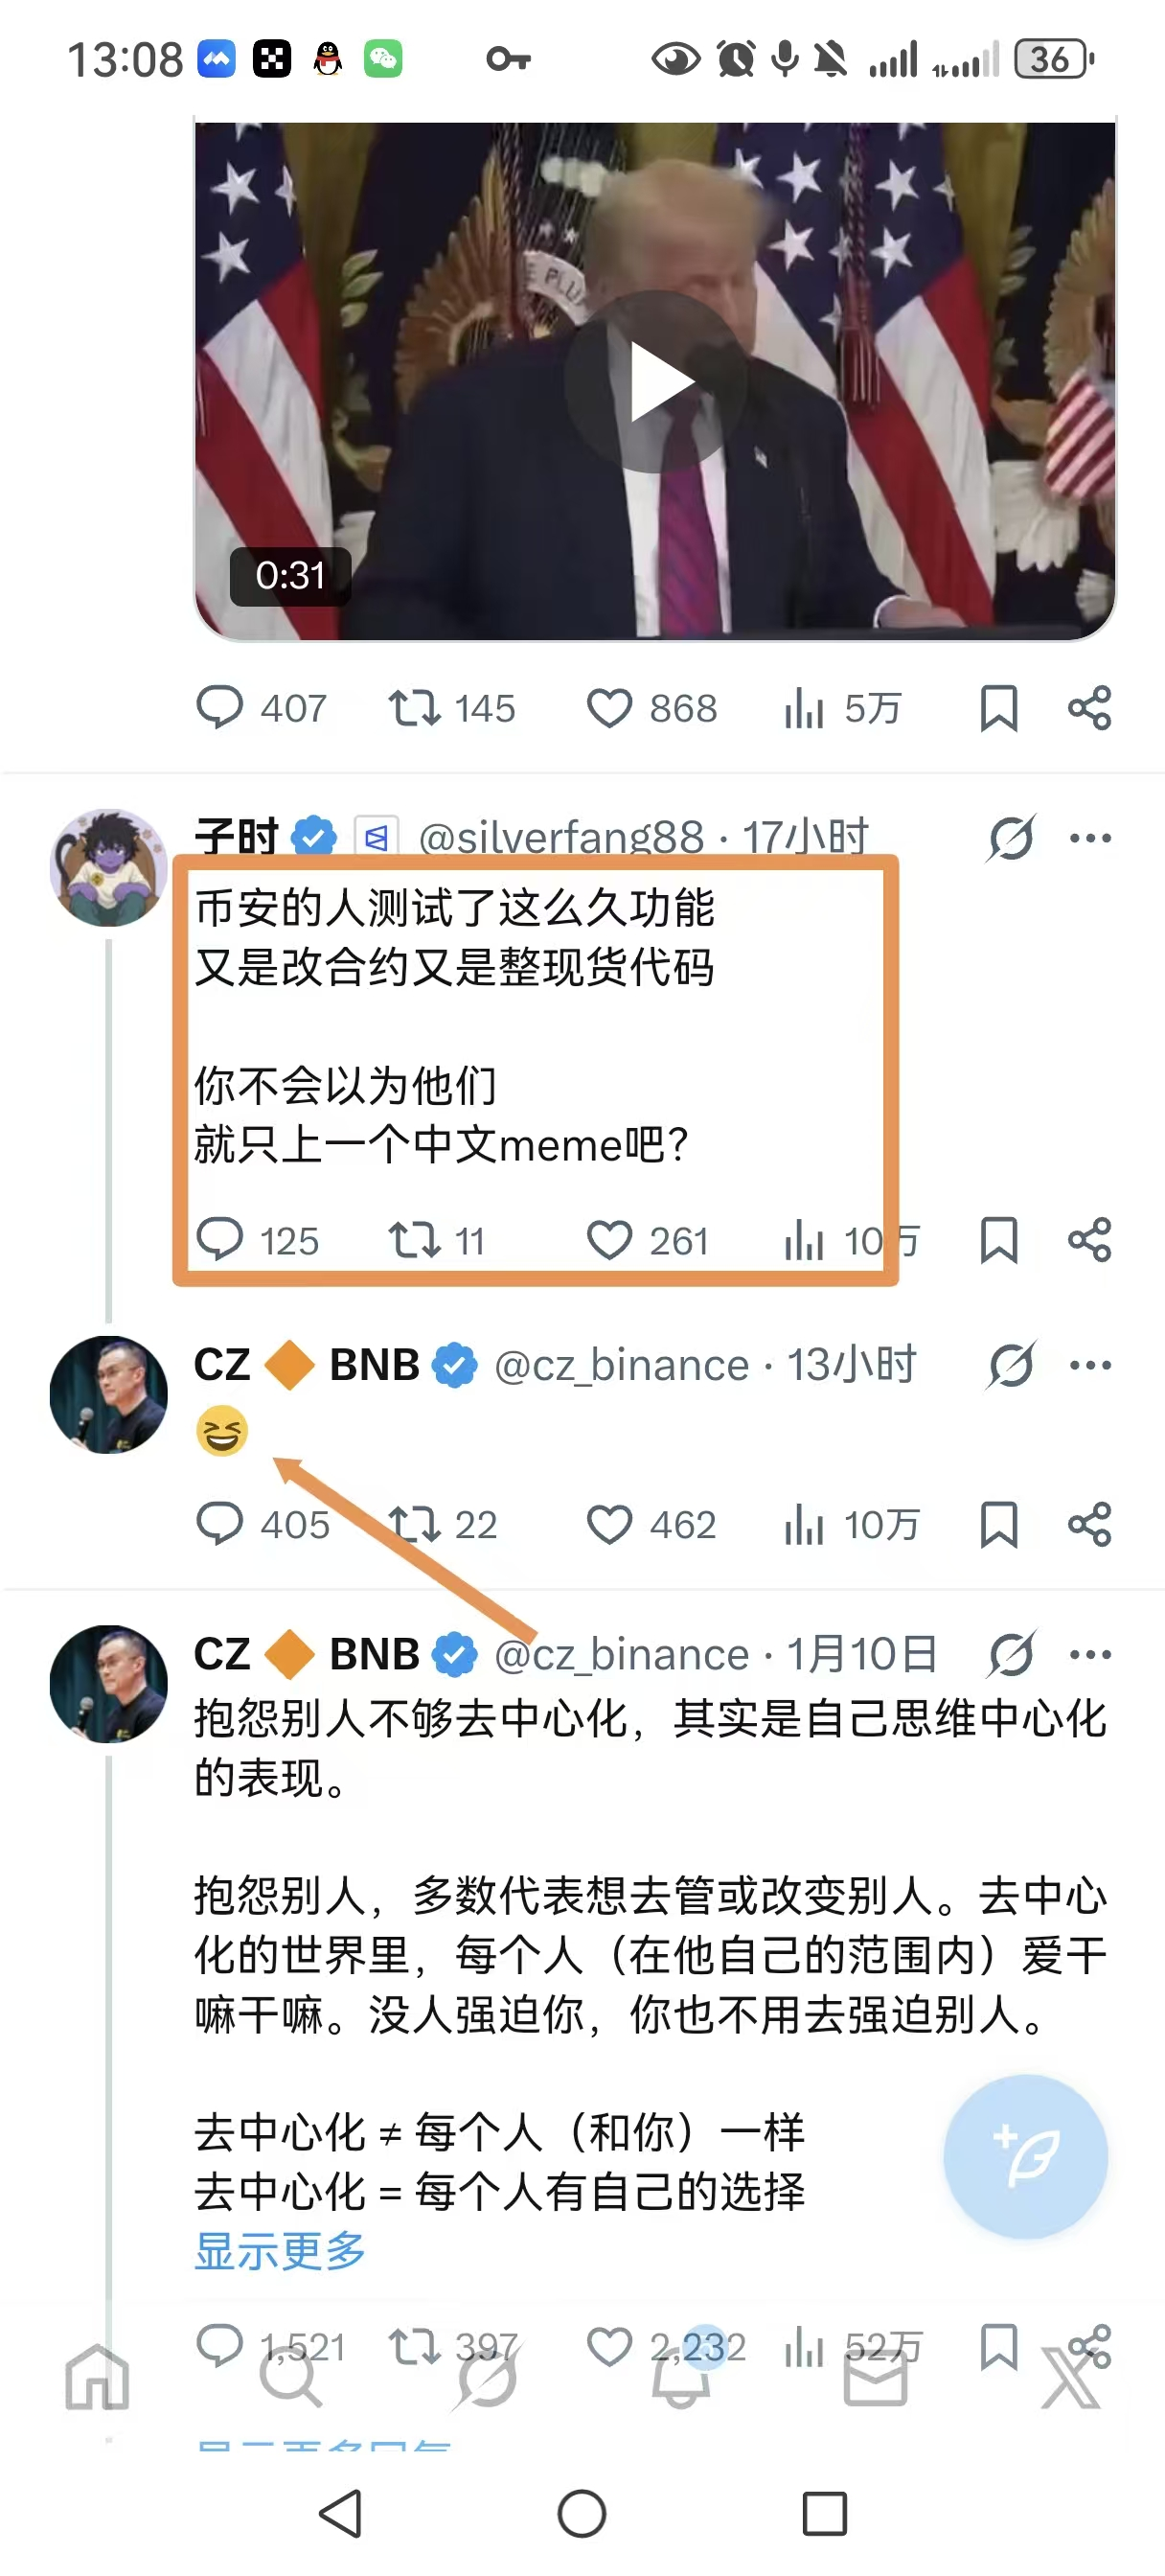Open more options on CZ's 13小时 reply
This screenshot has height=2576, width=1165.
click(1089, 1365)
